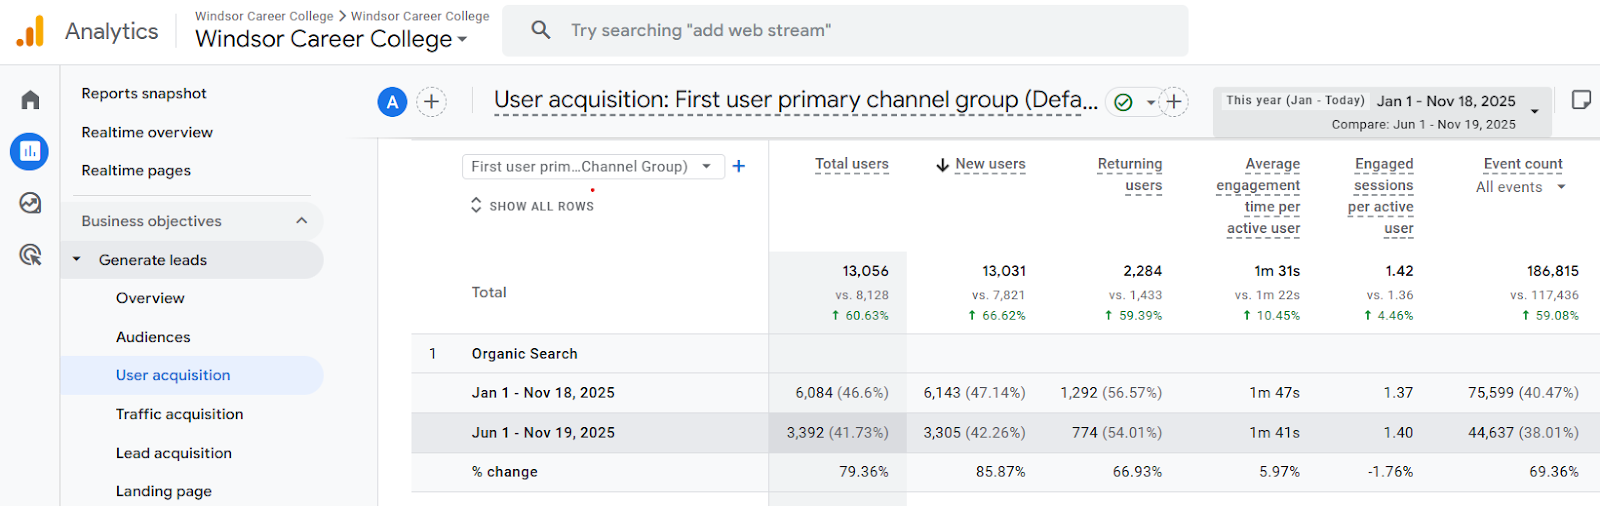Click the blue A segment badge
This screenshot has width=1600, height=506.
point(392,102)
